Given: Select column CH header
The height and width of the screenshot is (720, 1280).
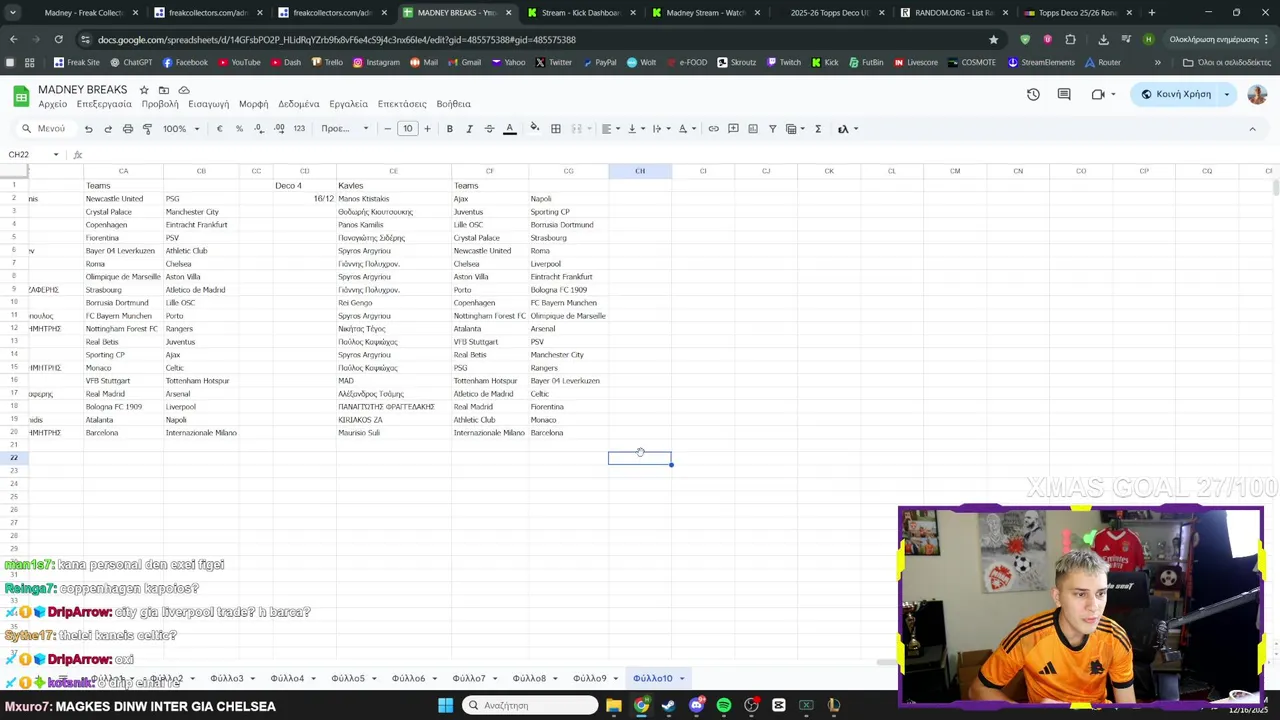Looking at the screenshot, I should point(640,171).
